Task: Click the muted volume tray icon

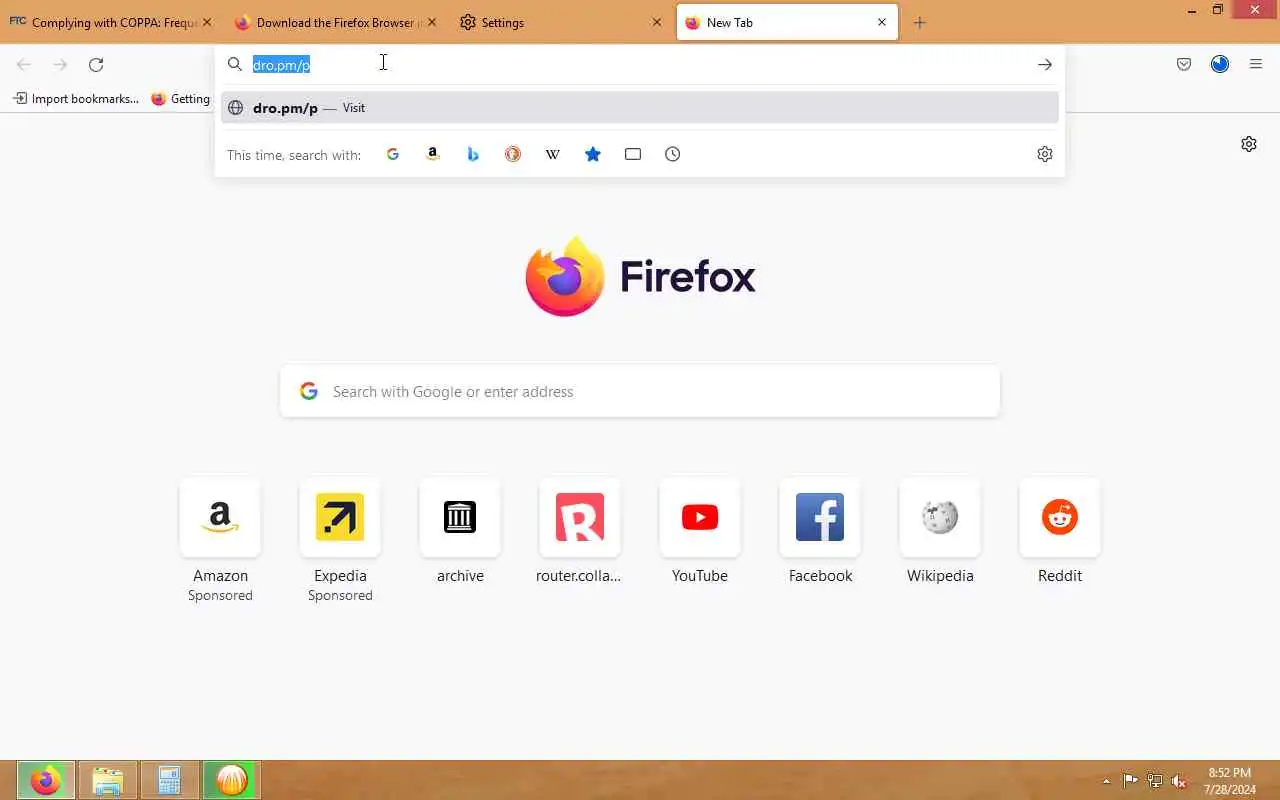Action: (1180, 781)
